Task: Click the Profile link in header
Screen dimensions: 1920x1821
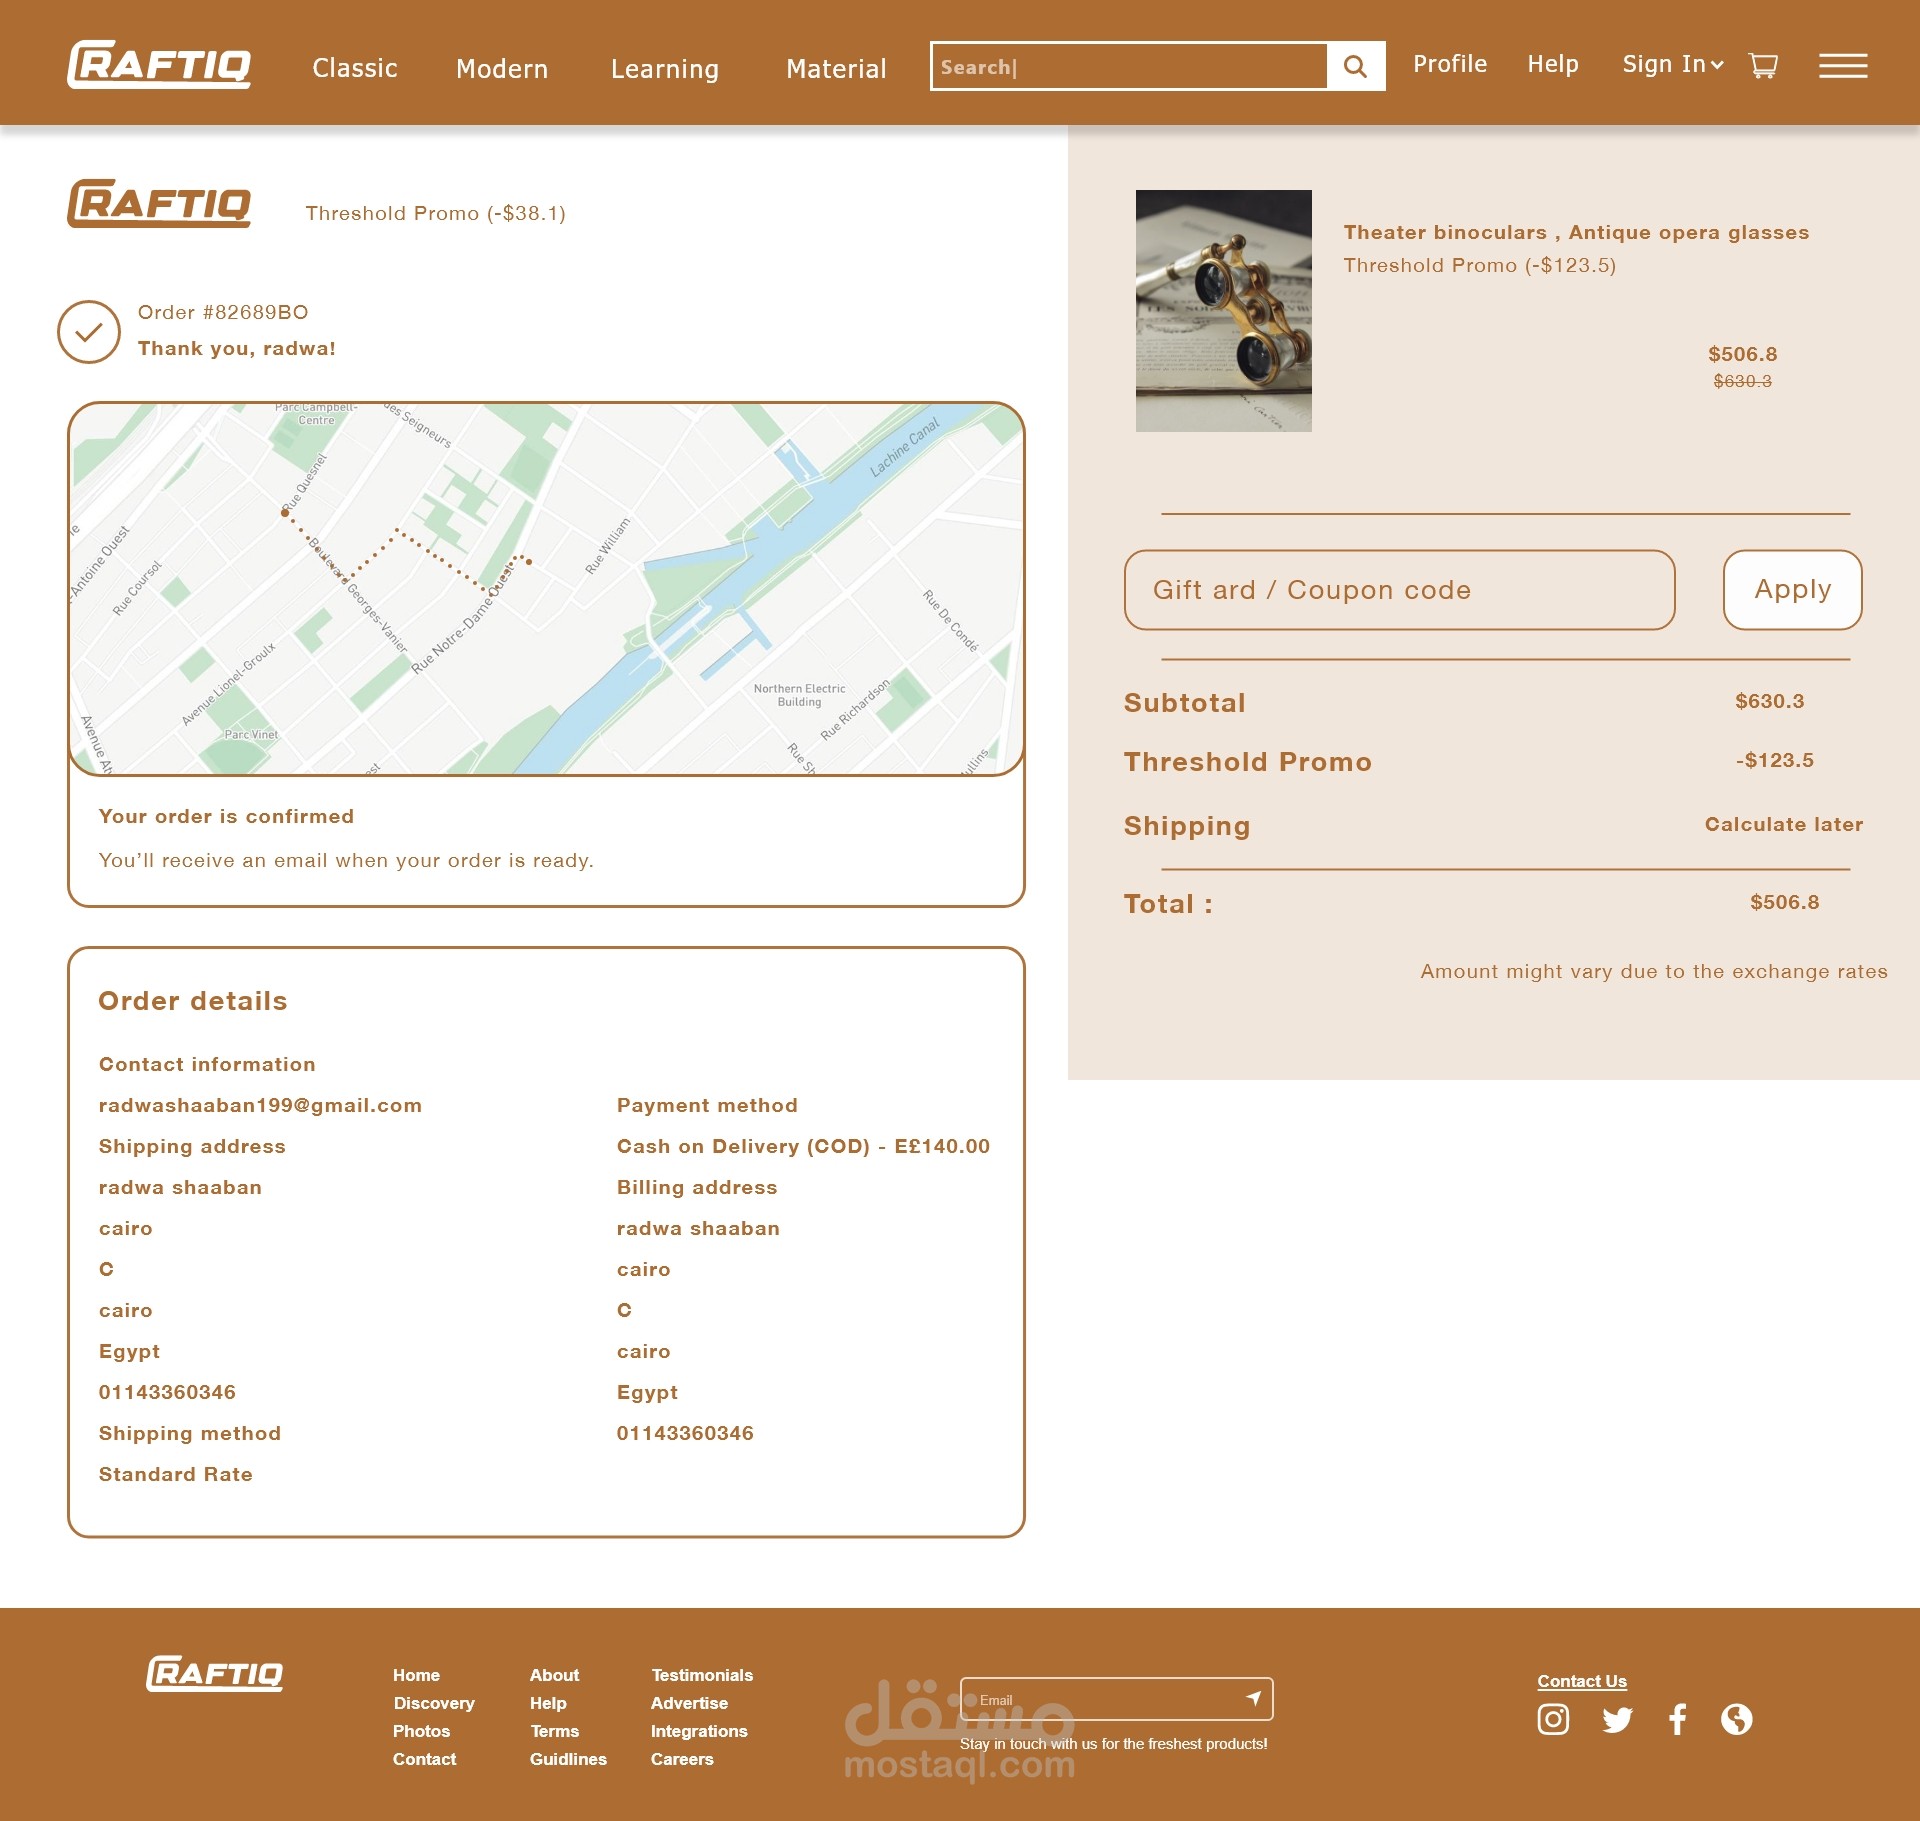Action: 1449,64
